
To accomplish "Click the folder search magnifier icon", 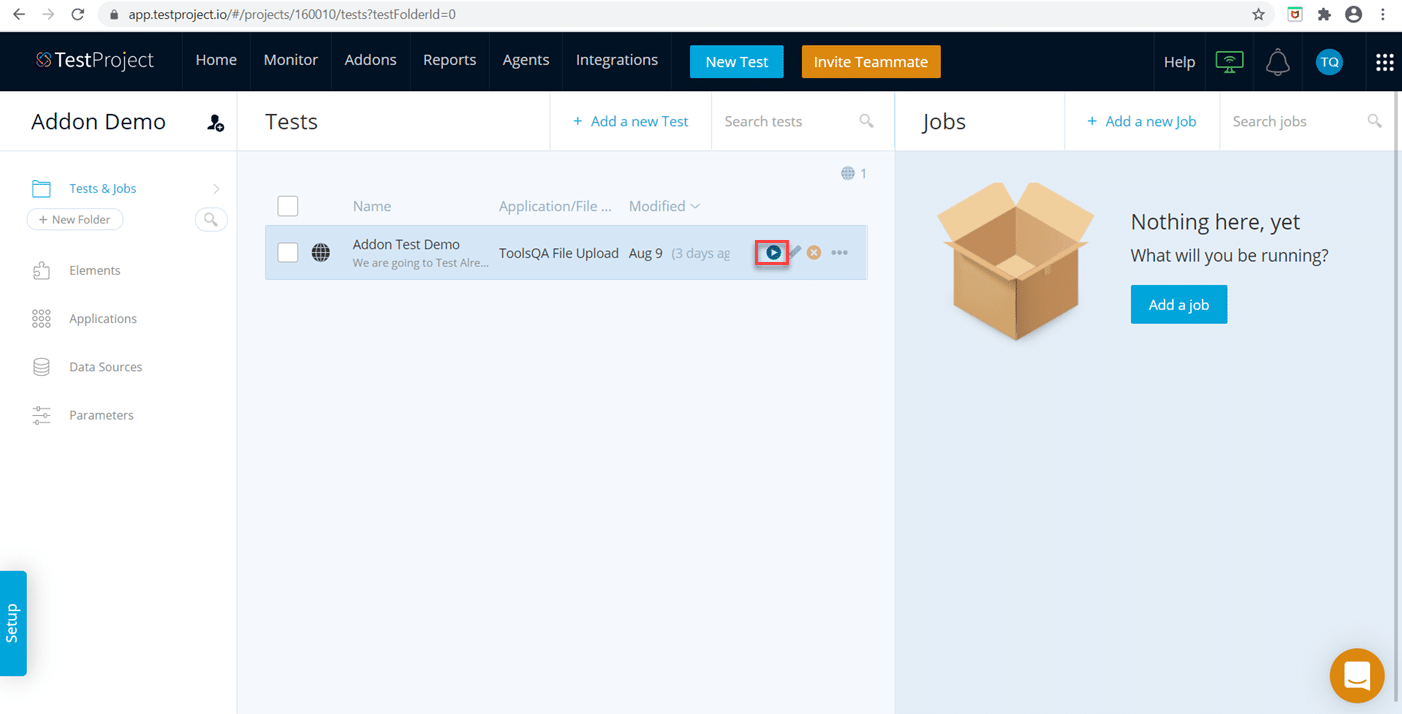I will coord(211,220).
